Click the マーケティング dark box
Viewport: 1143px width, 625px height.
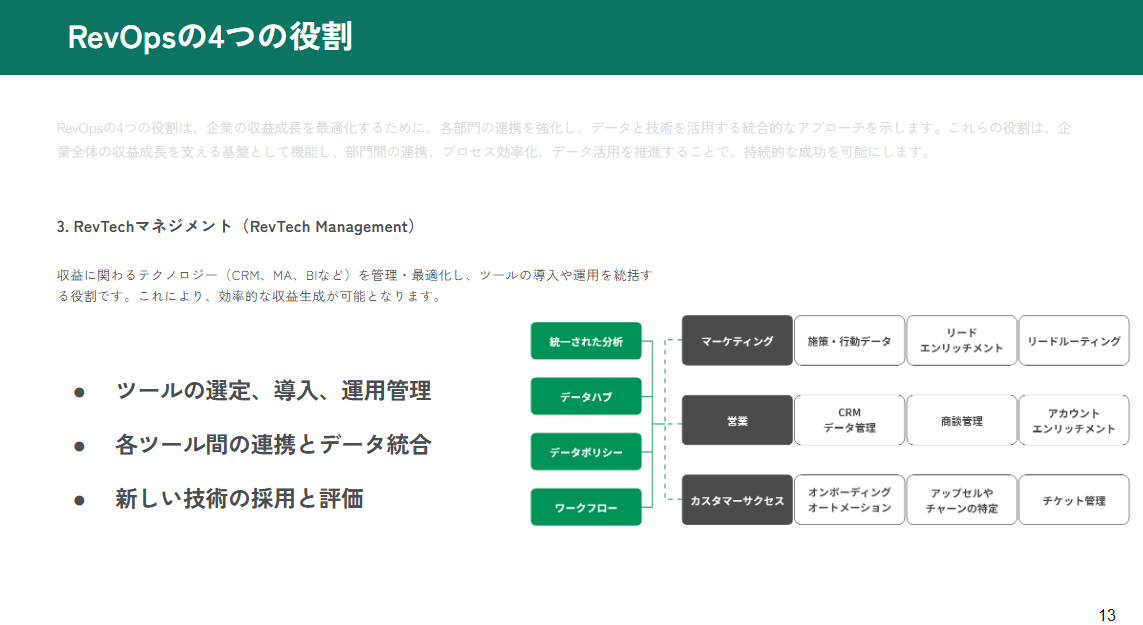[737, 341]
